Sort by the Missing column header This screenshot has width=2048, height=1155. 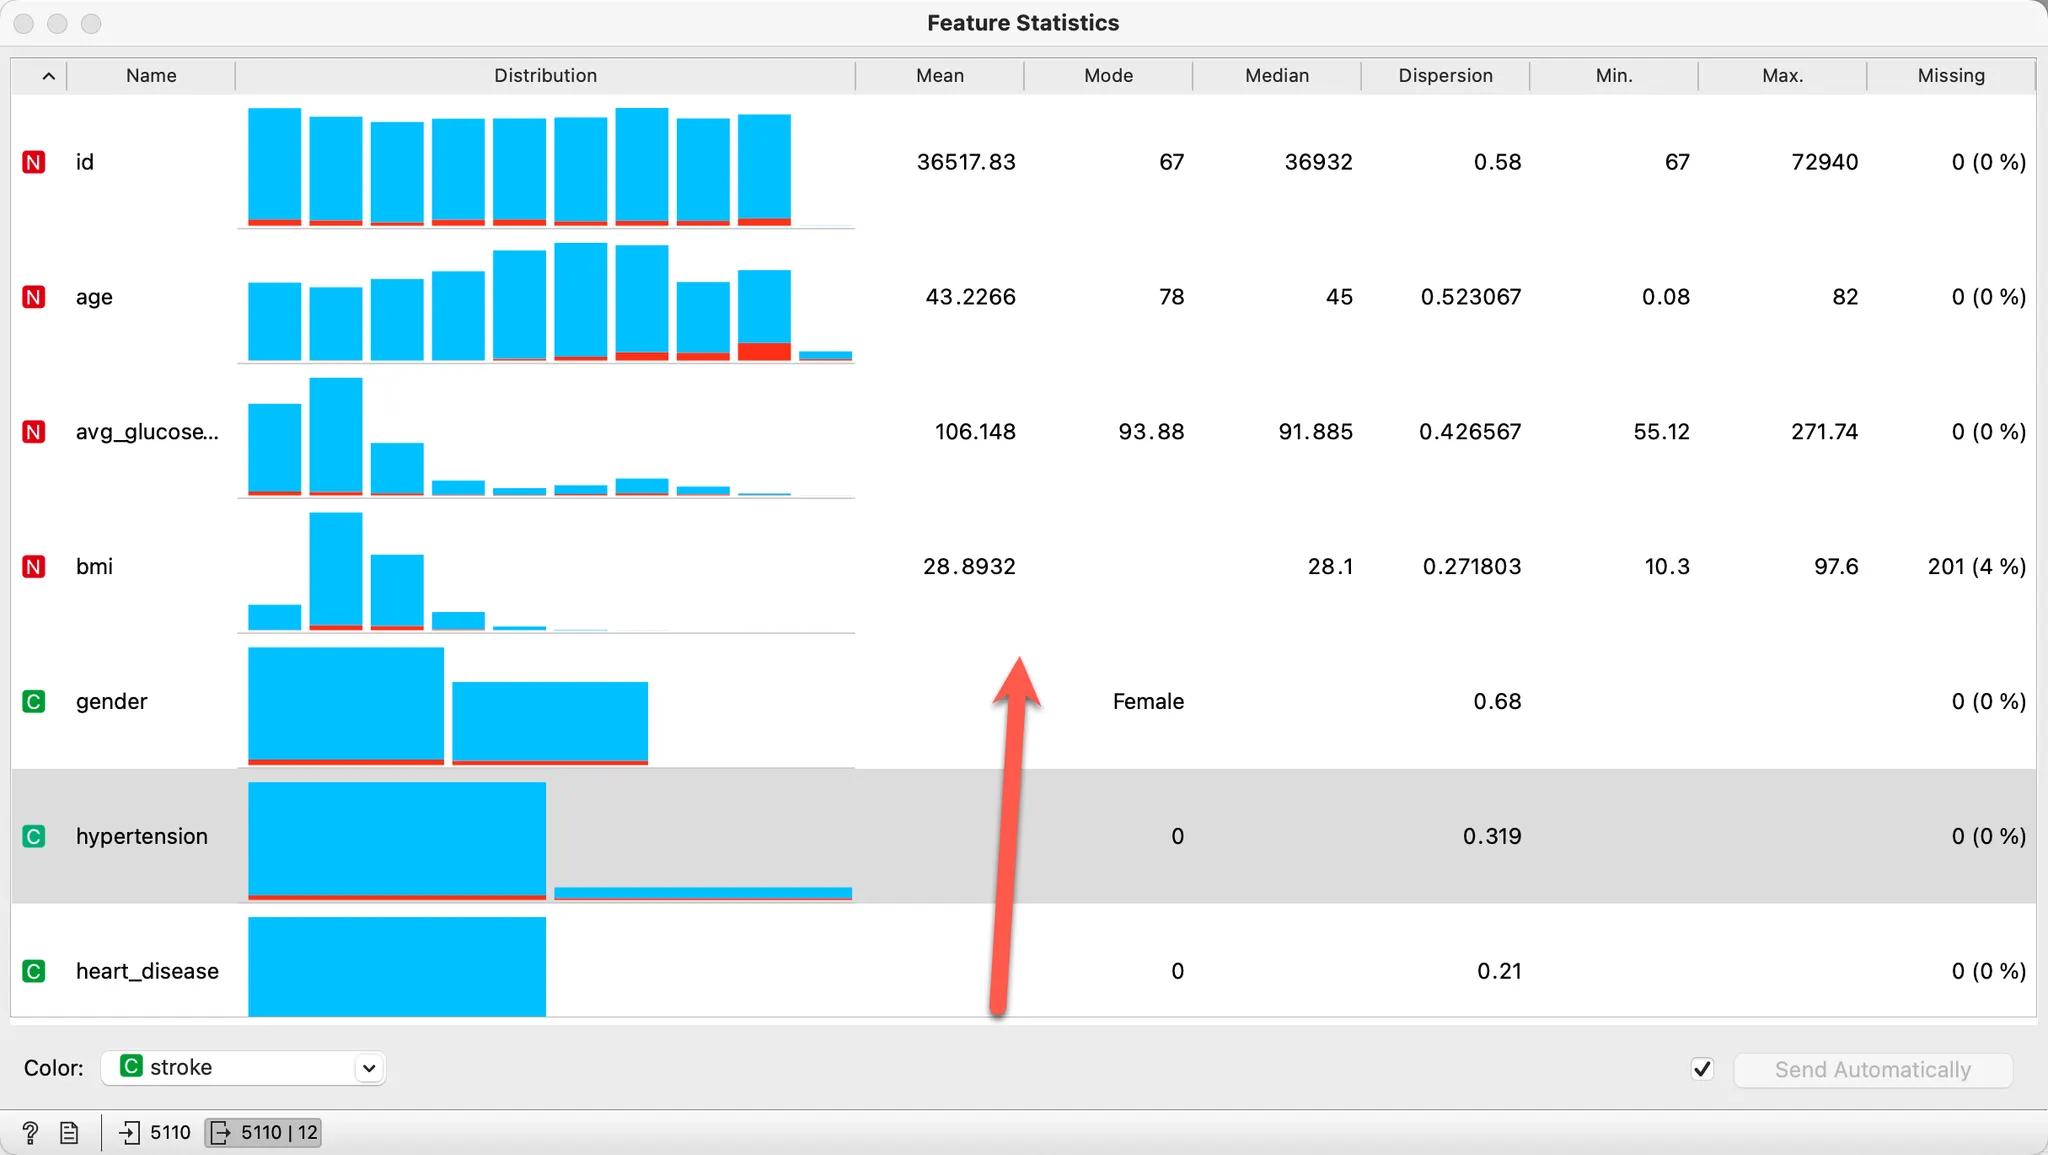point(1950,76)
